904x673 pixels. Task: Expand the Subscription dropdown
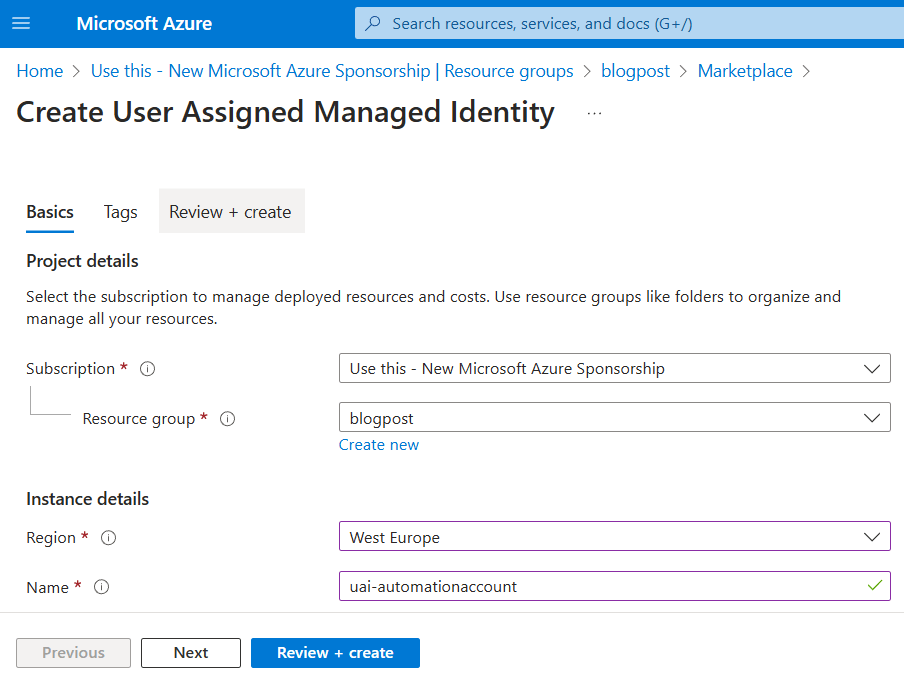click(614, 368)
